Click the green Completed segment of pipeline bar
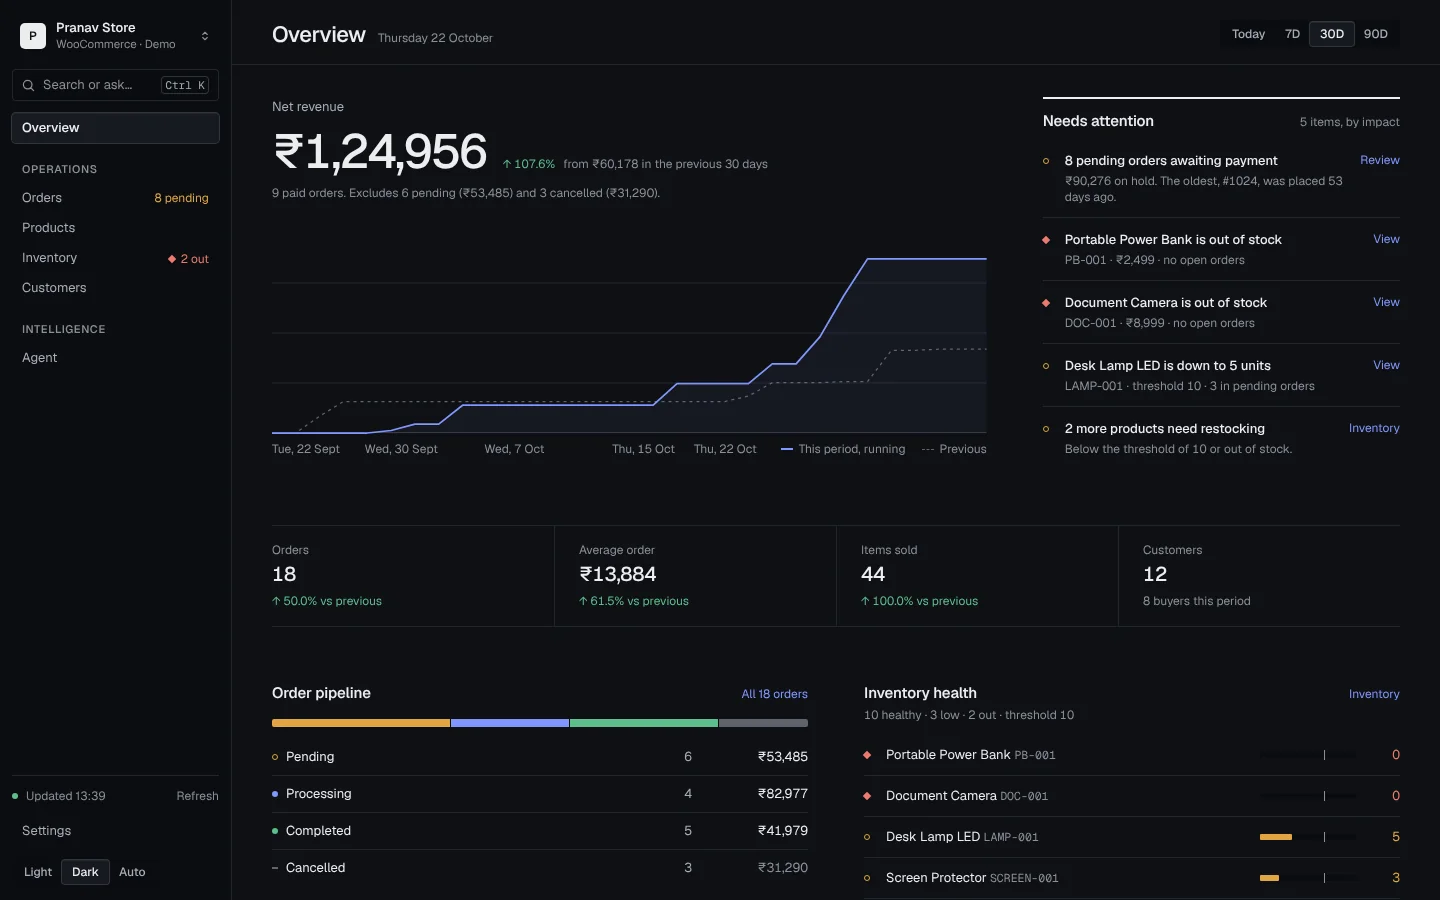 click(644, 723)
